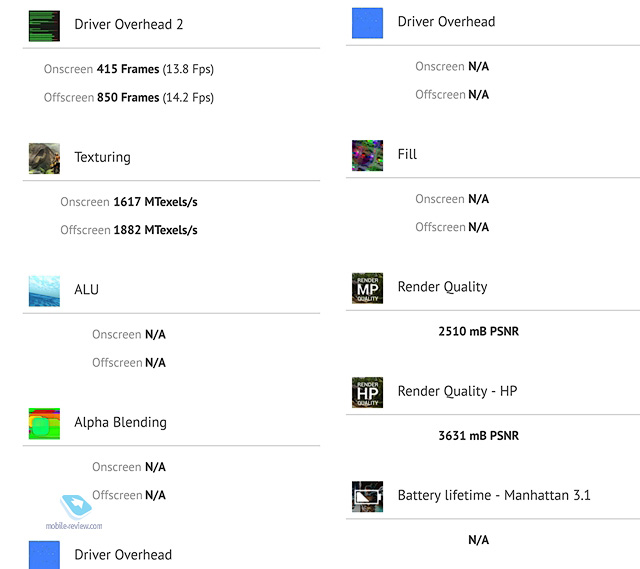The width and height of the screenshot is (640, 569).
Task: Select the Render Quality MP icon
Action: [x=367, y=288]
